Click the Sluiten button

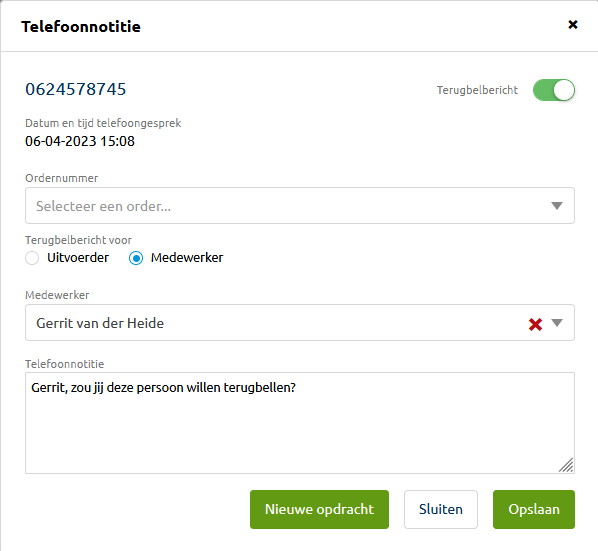tap(441, 509)
